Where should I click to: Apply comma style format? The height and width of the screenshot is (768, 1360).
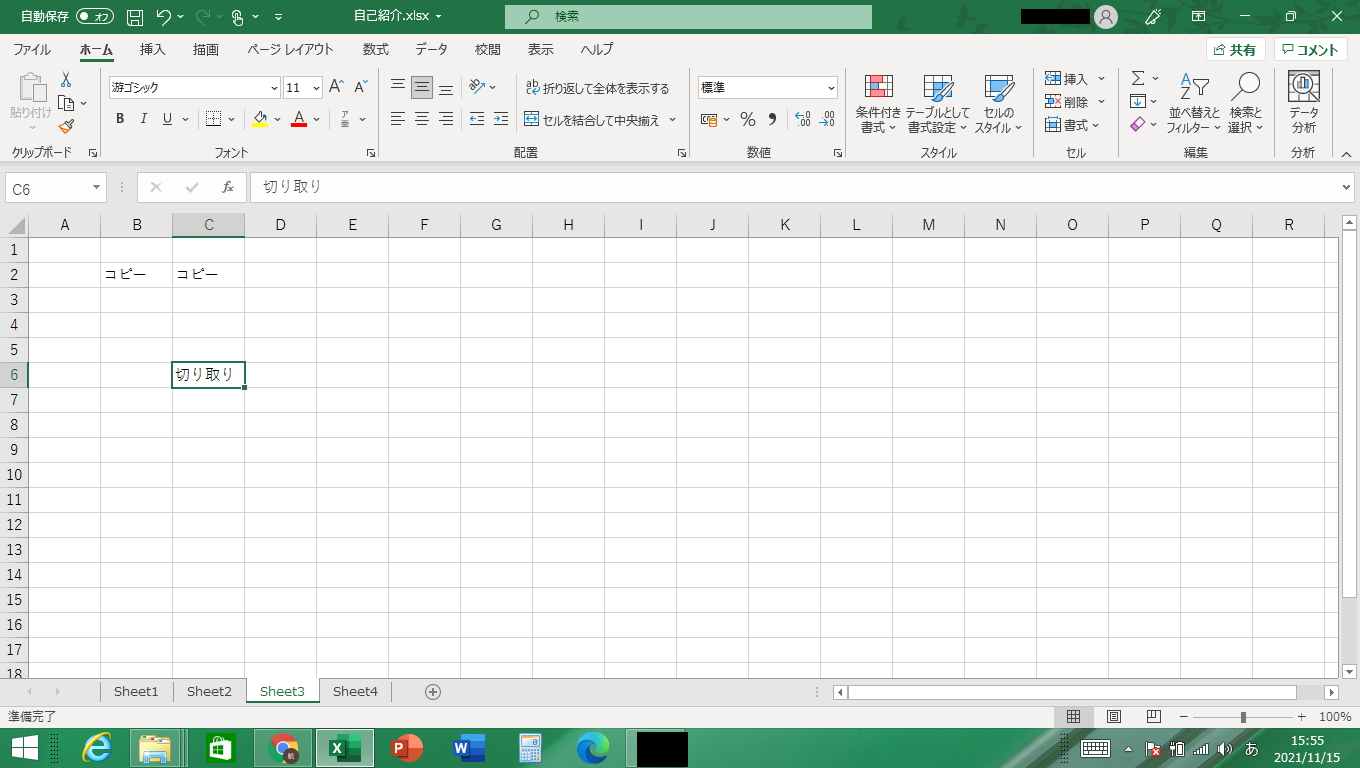[x=772, y=119]
